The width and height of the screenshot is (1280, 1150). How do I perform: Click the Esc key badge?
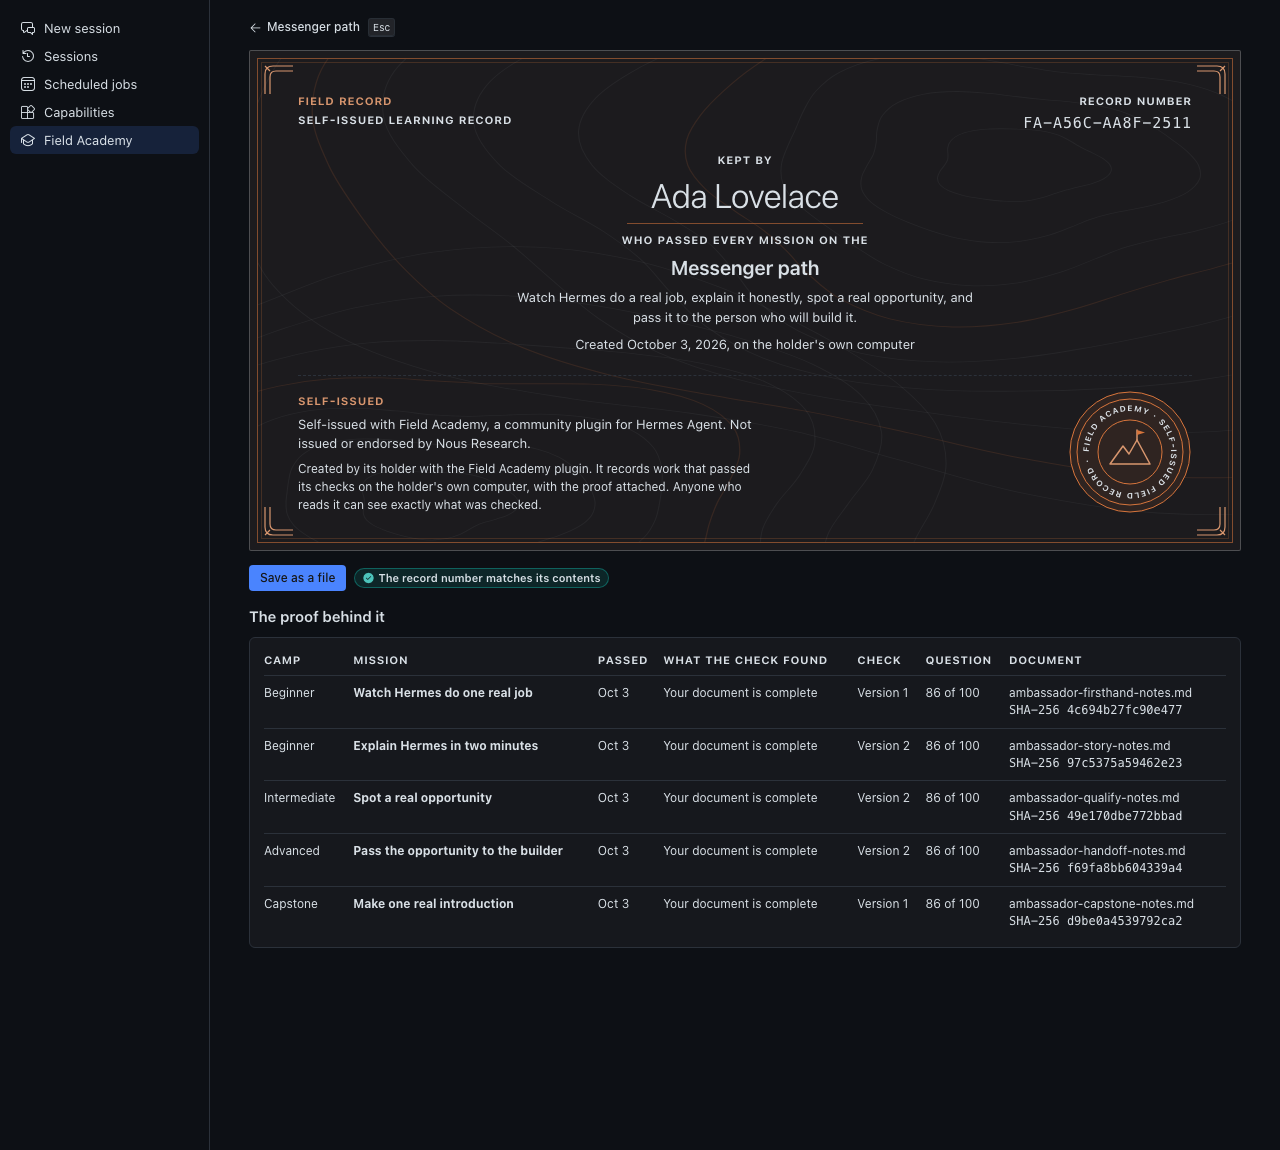click(x=381, y=28)
